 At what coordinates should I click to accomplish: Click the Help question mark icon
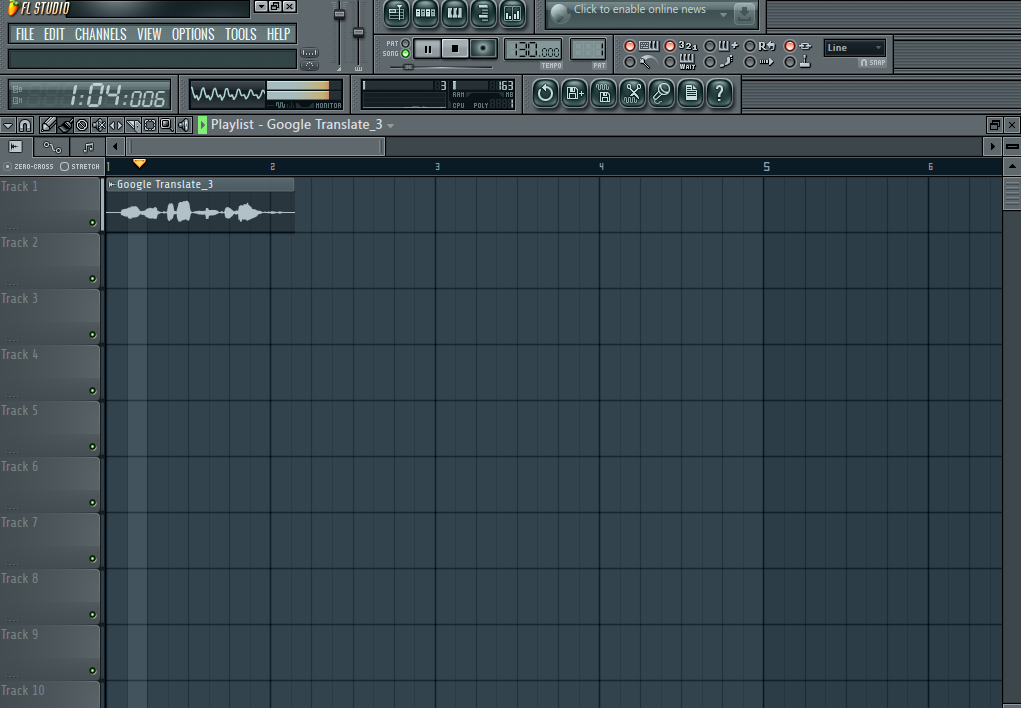720,94
